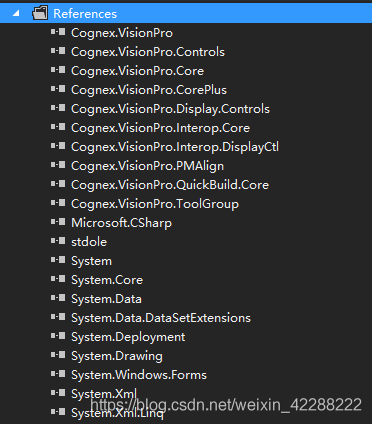Click the stdole reference icon
Image resolution: width=372 pixels, height=424 pixels.
pyautogui.click(x=58, y=241)
